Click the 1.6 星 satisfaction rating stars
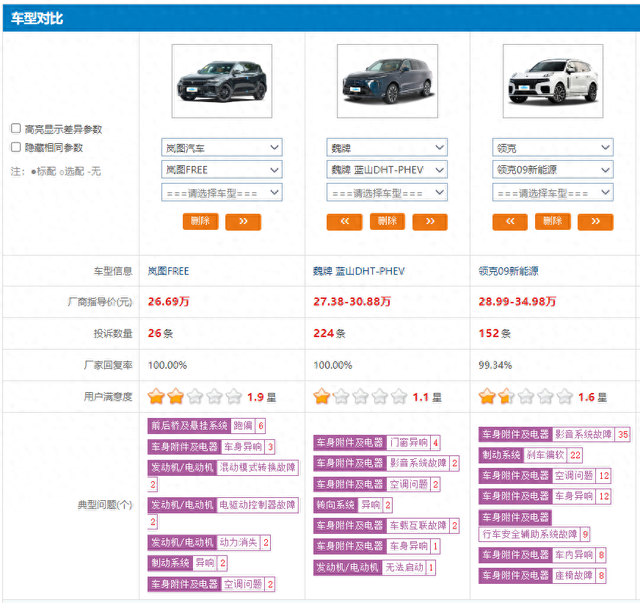640x603 pixels. pos(526,396)
